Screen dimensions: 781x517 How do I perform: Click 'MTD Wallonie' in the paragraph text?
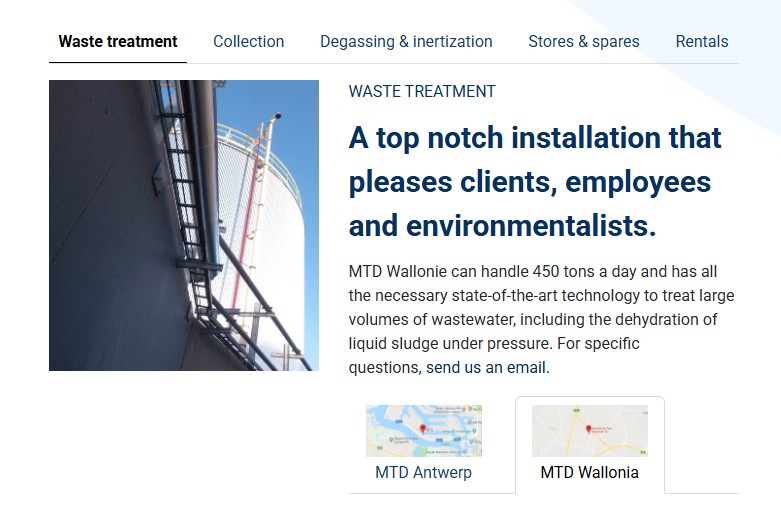[398, 272]
